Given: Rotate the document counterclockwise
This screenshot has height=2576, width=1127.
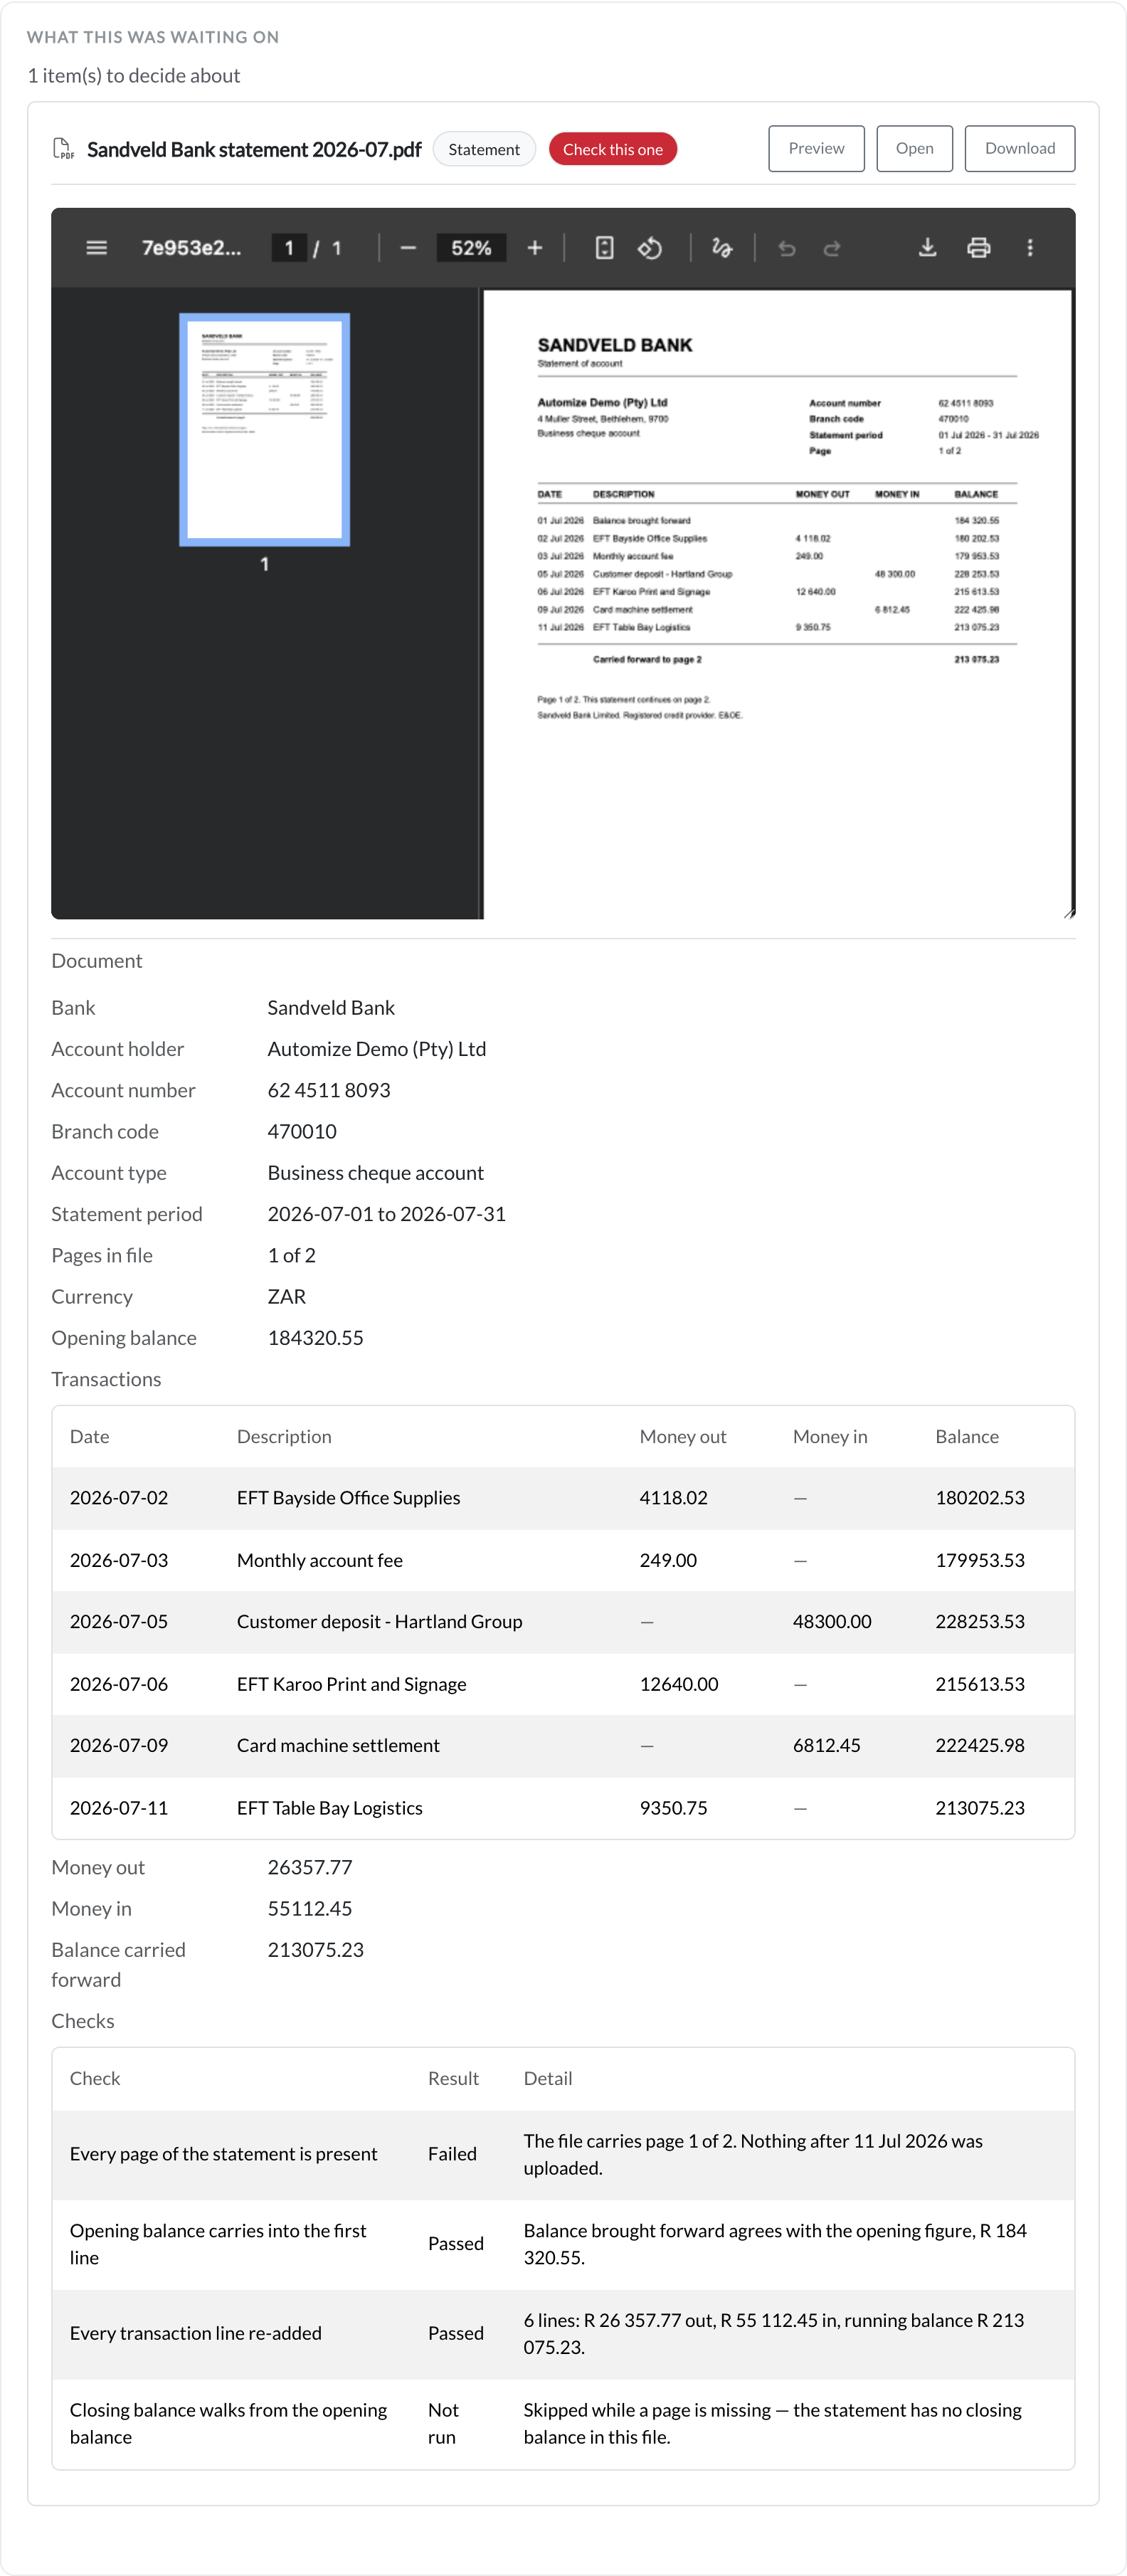Looking at the screenshot, I should click(650, 247).
